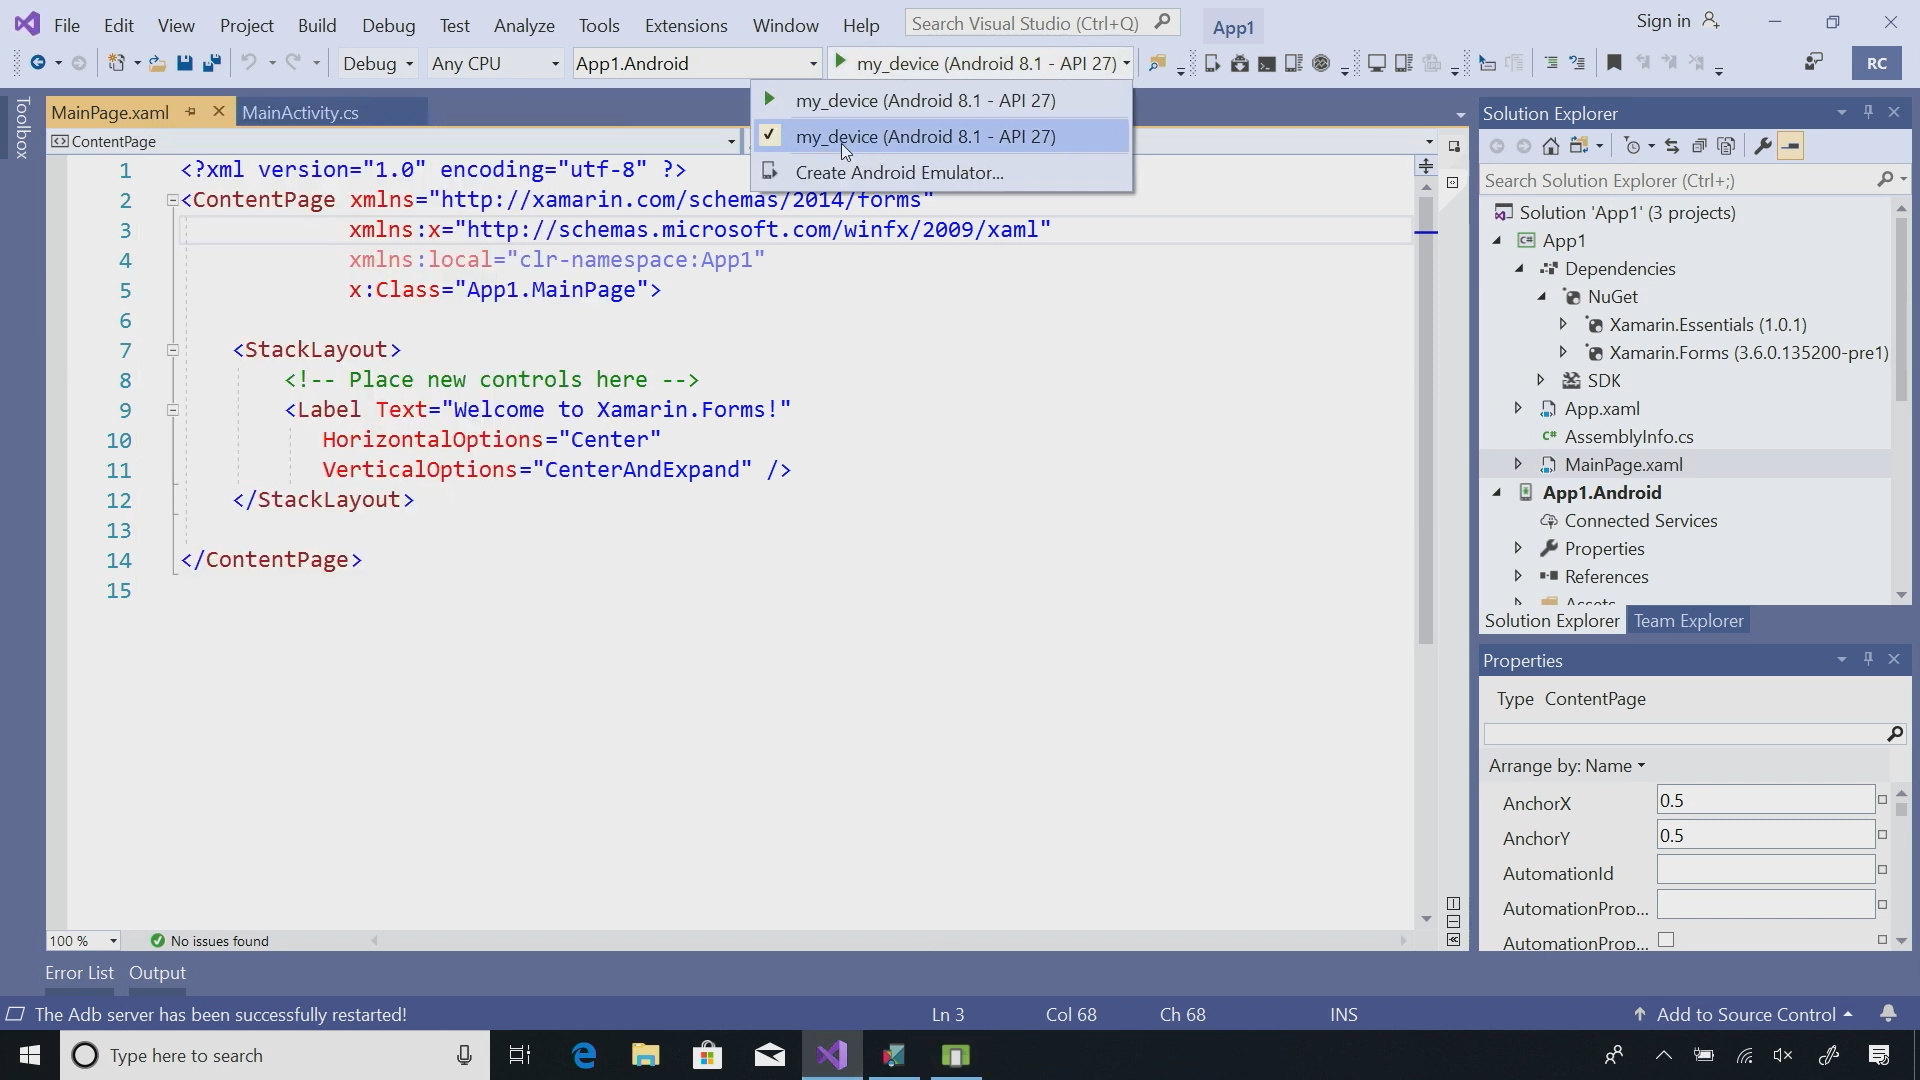The width and height of the screenshot is (1920, 1080).
Task: Click Collapse All icon in Solution Explorer
Action: pyautogui.click(x=1699, y=146)
